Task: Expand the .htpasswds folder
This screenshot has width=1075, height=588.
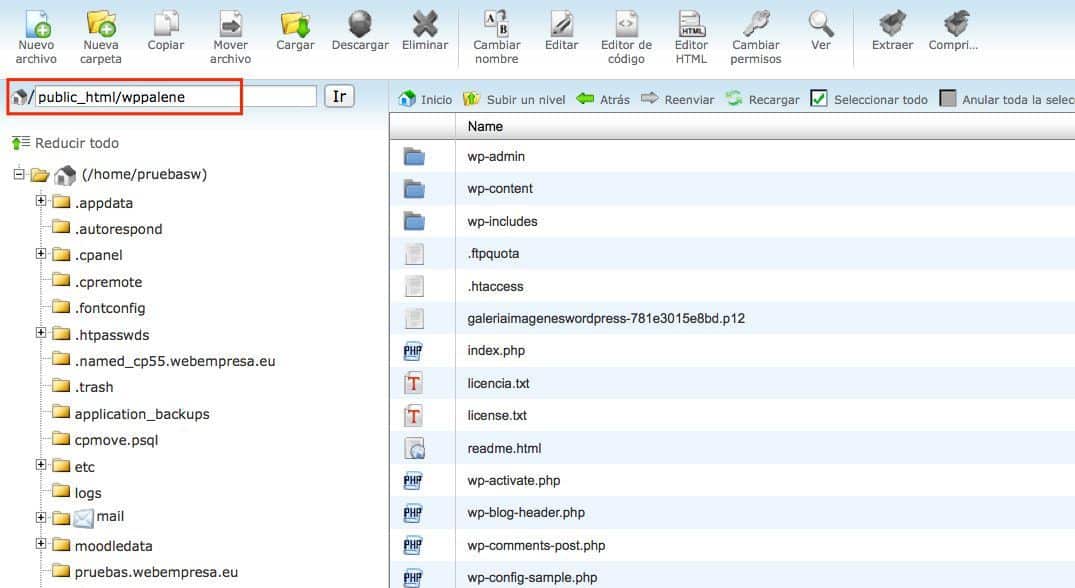Action: coord(41,333)
